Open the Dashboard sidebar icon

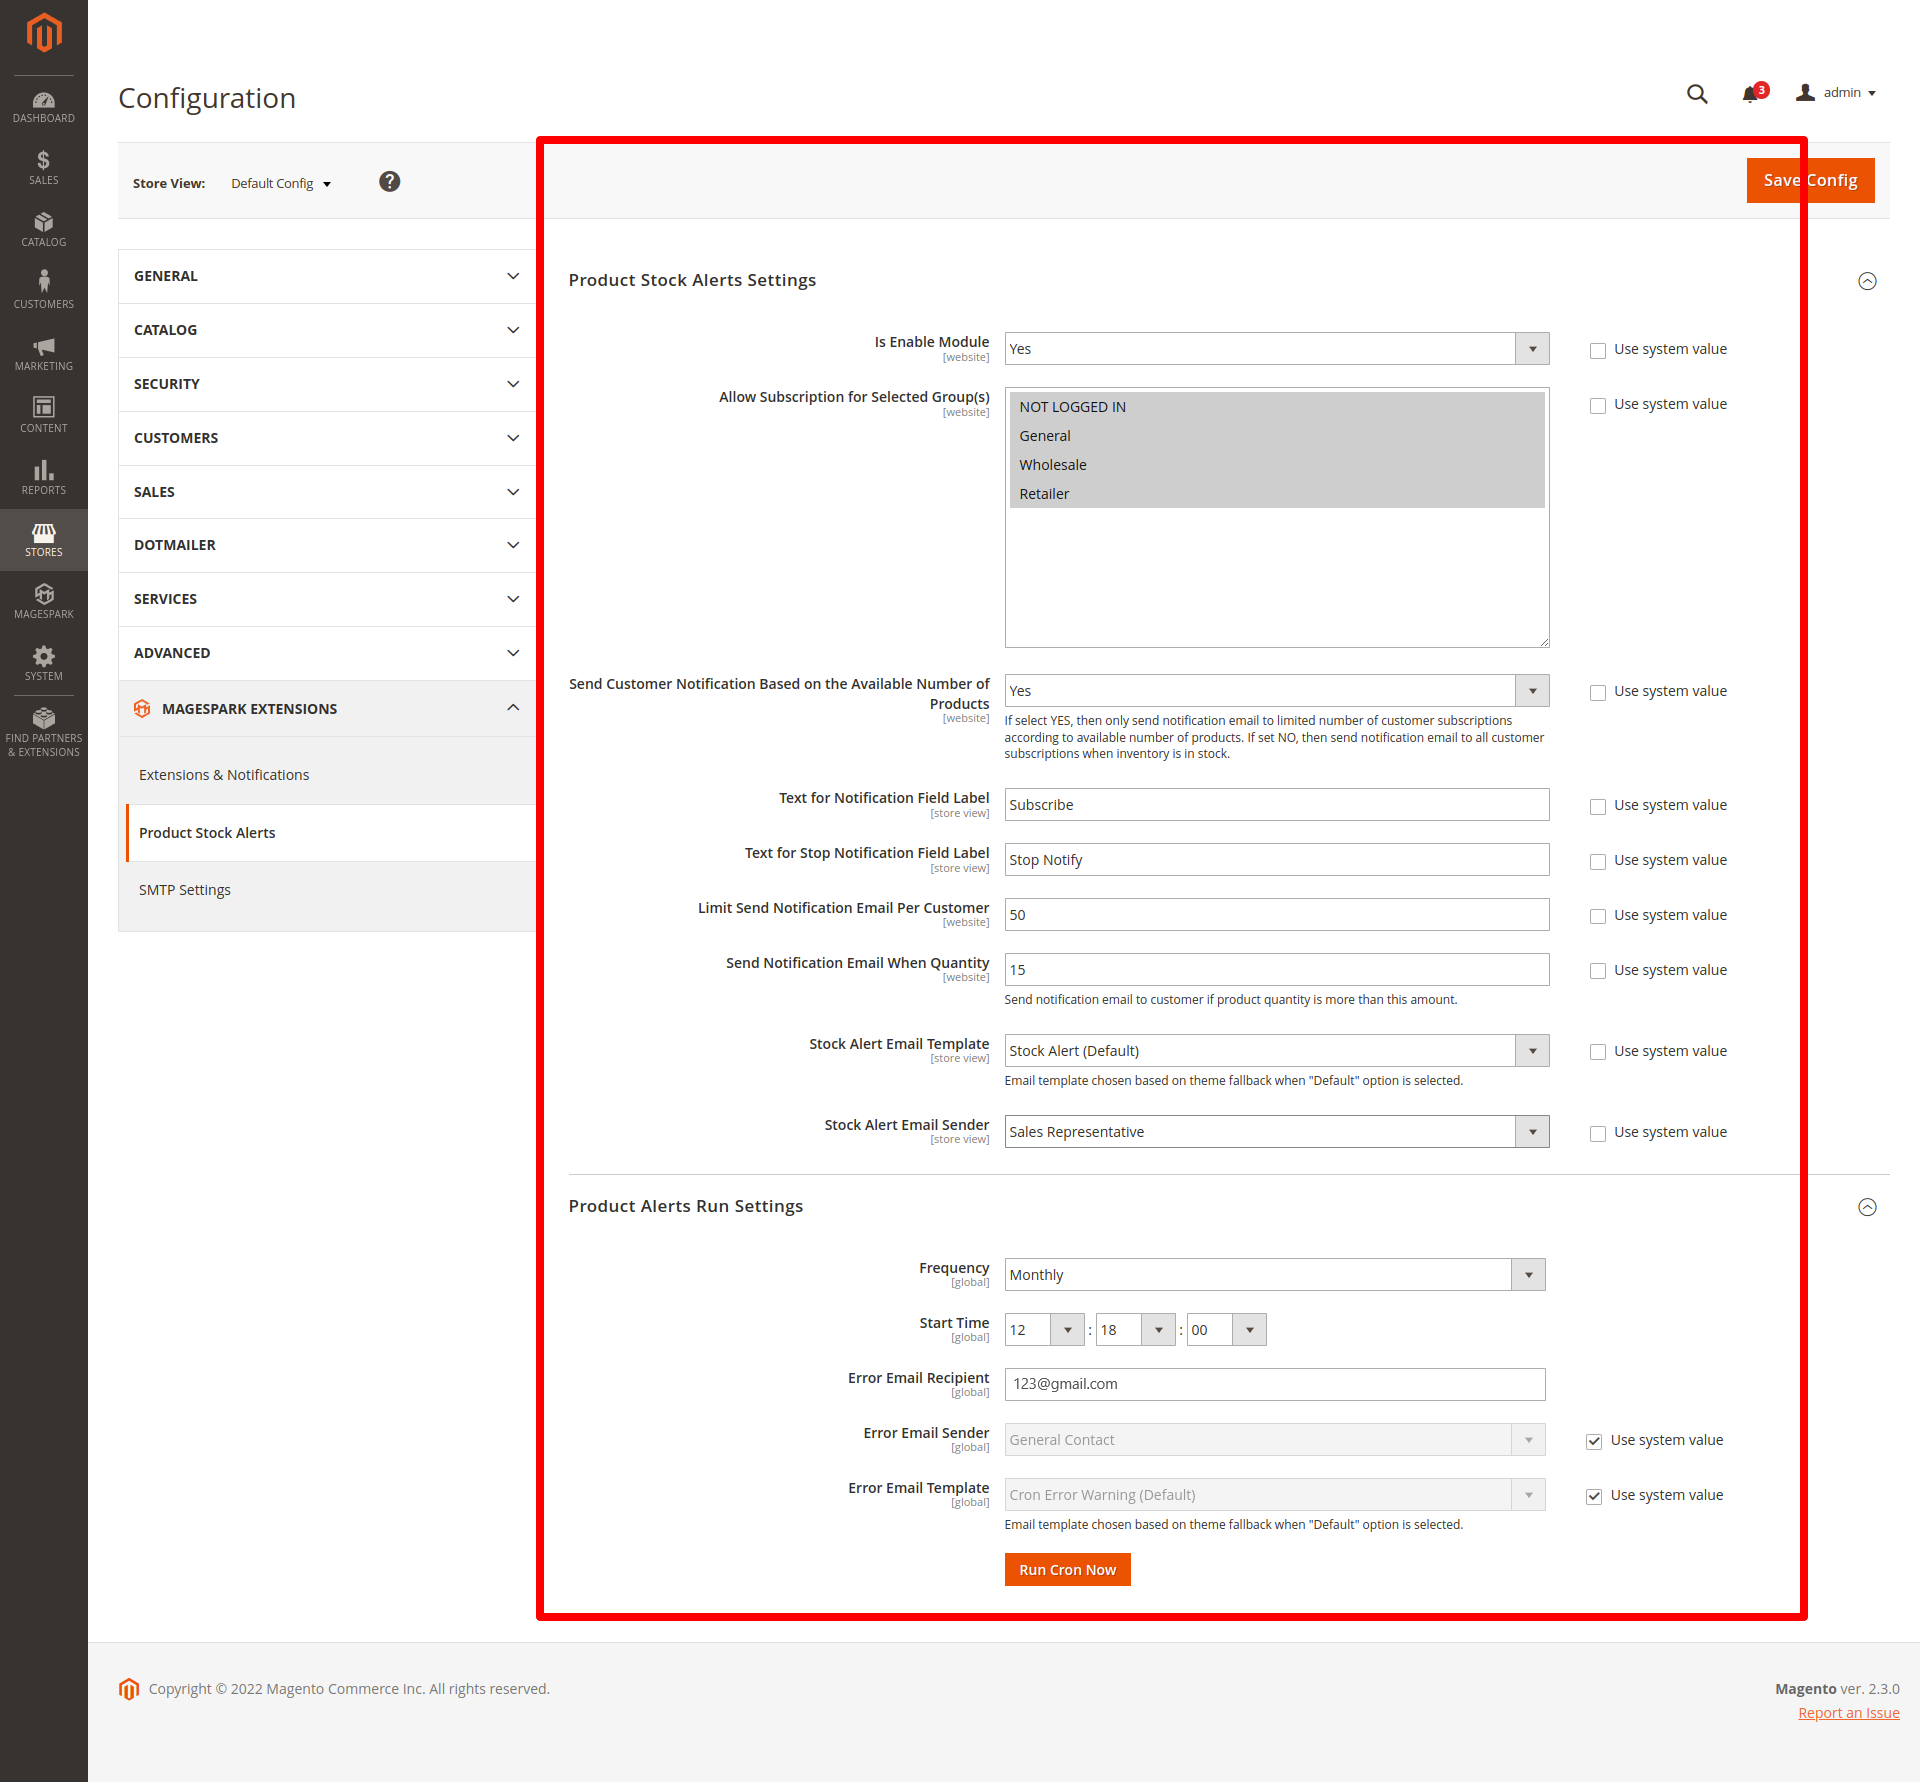44,107
